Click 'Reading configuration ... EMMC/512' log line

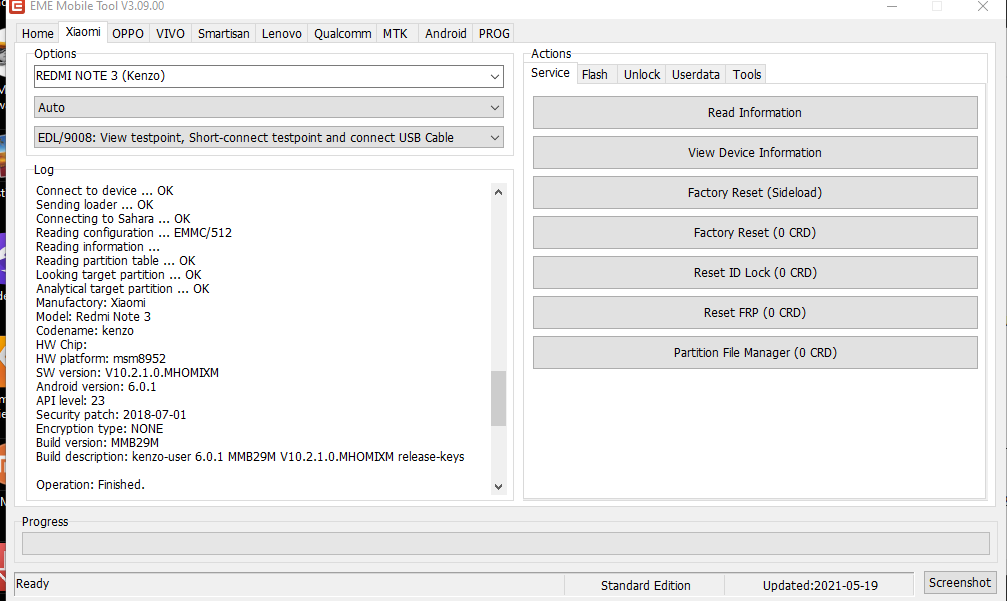coord(134,232)
